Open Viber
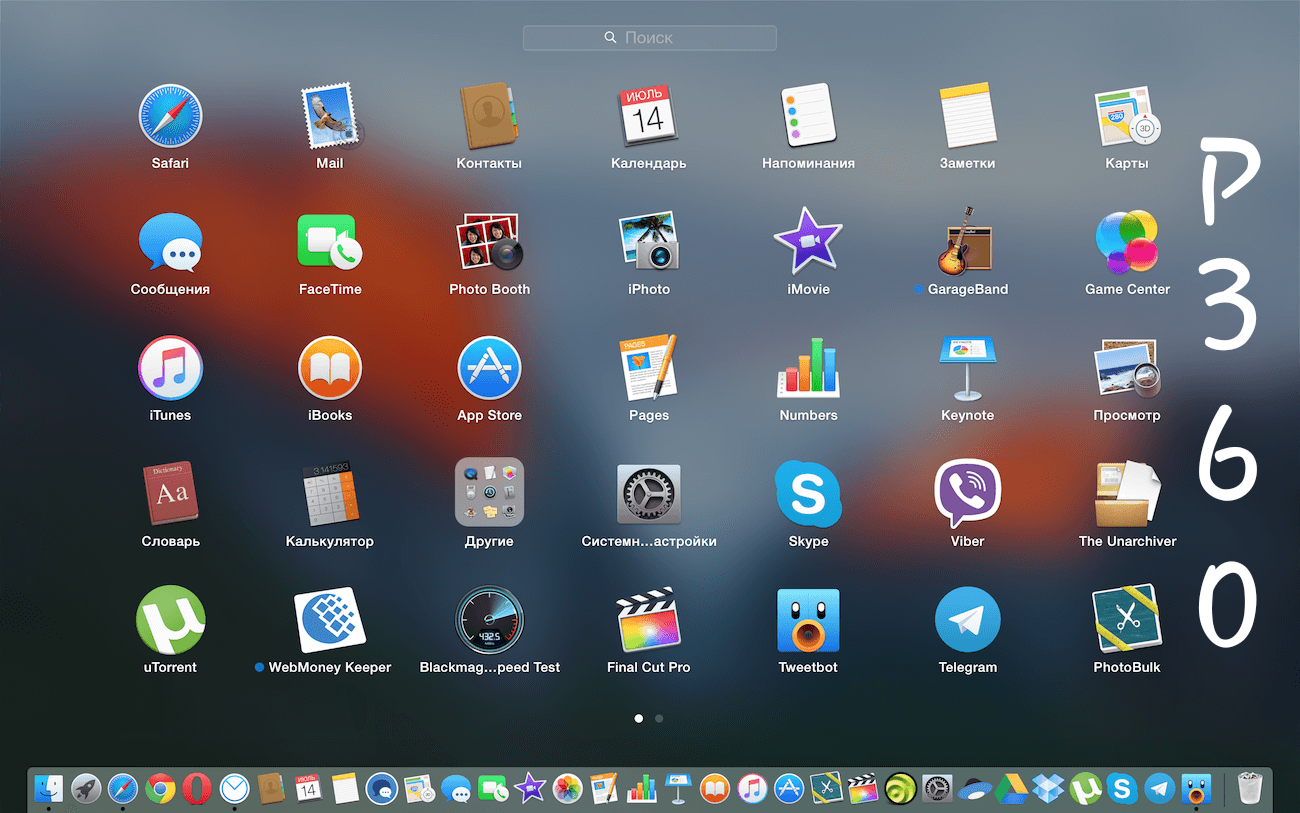This screenshot has width=1300, height=813. [967, 492]
